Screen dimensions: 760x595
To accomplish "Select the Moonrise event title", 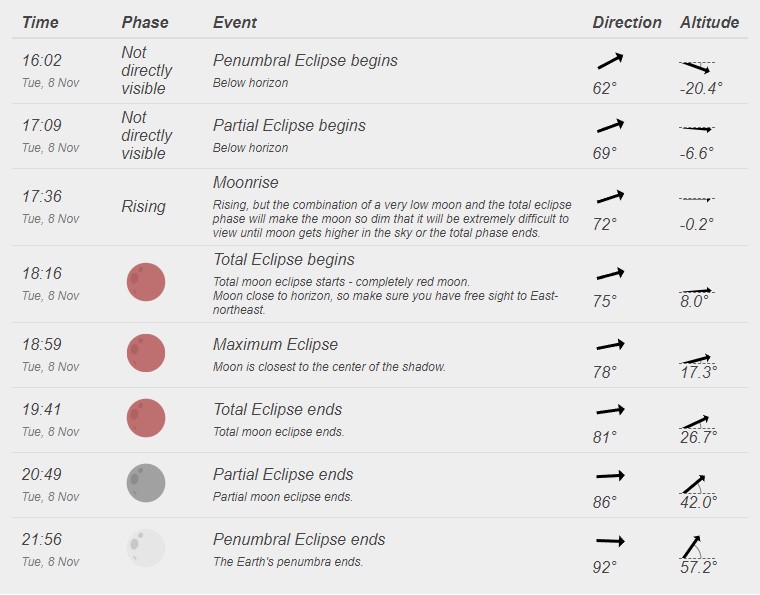I will click(245, 182).
